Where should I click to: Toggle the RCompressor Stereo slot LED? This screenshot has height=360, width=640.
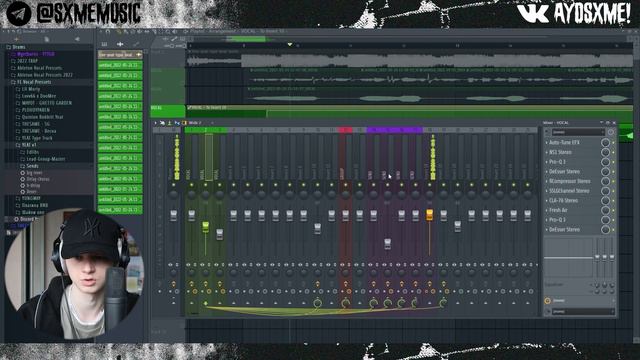[x=613, y=181]
